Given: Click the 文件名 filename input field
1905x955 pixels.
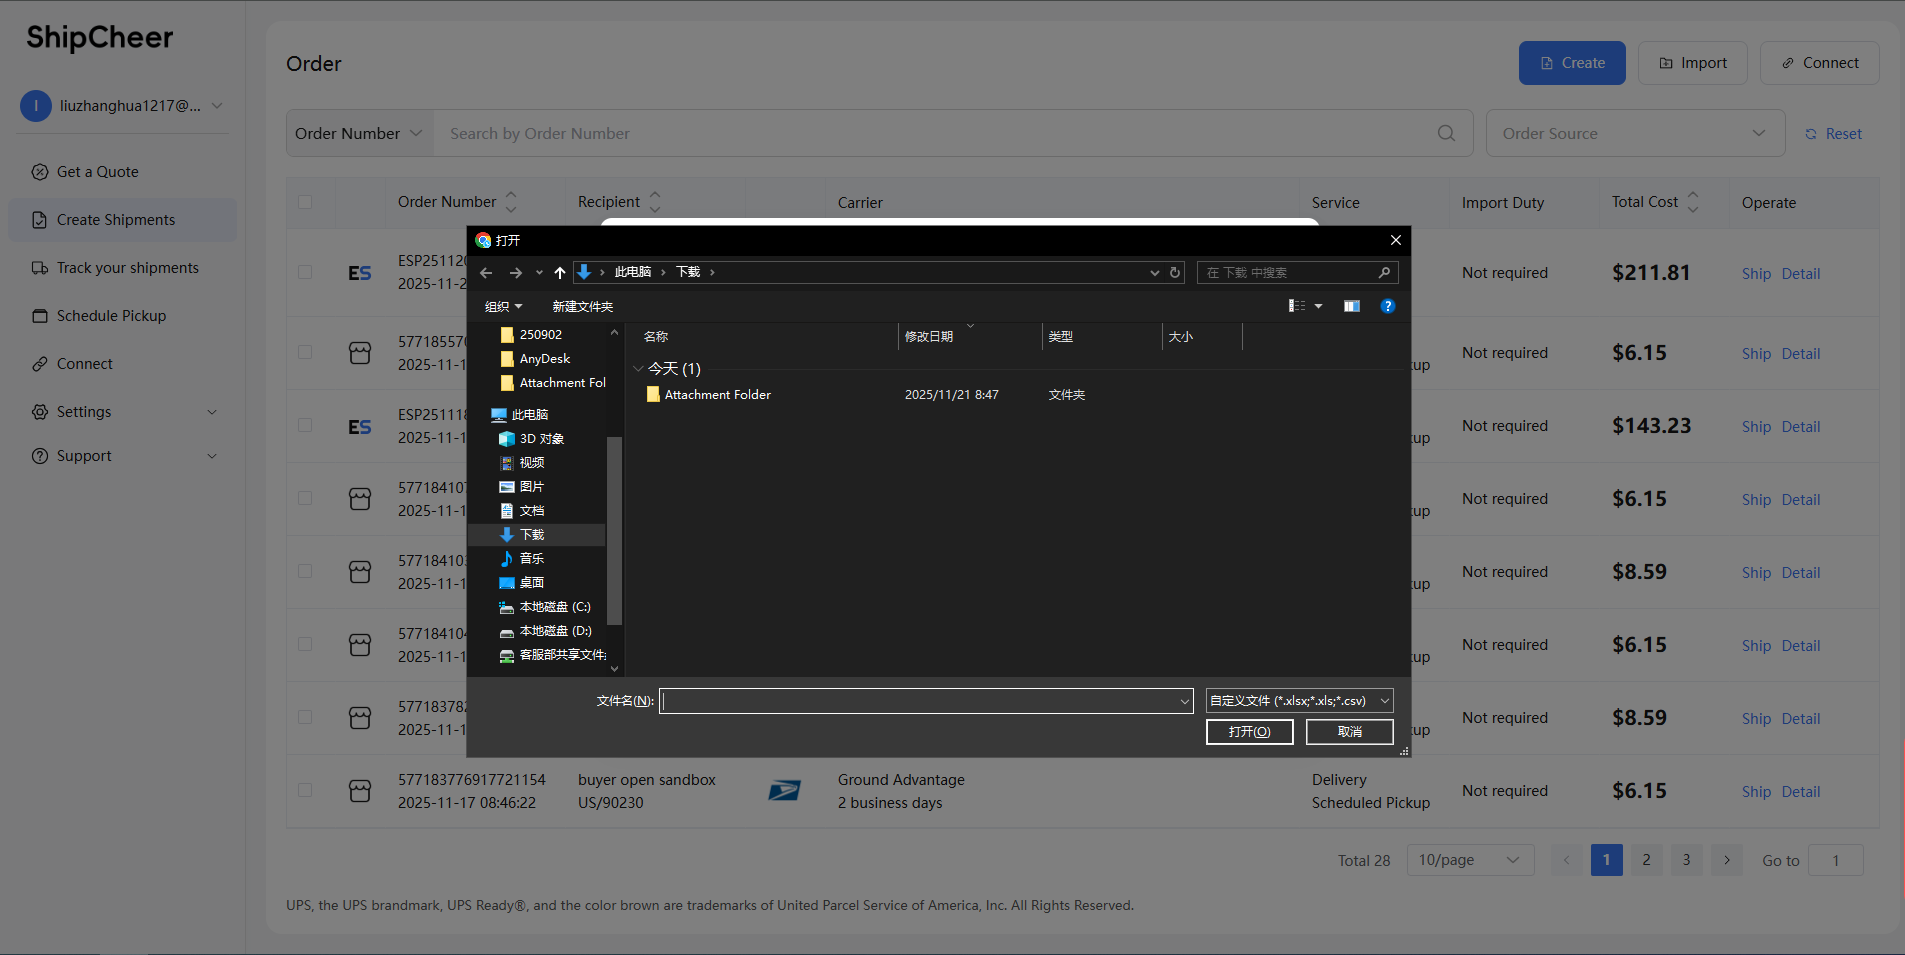Looking at the screenshot, I should coord(920,701).
